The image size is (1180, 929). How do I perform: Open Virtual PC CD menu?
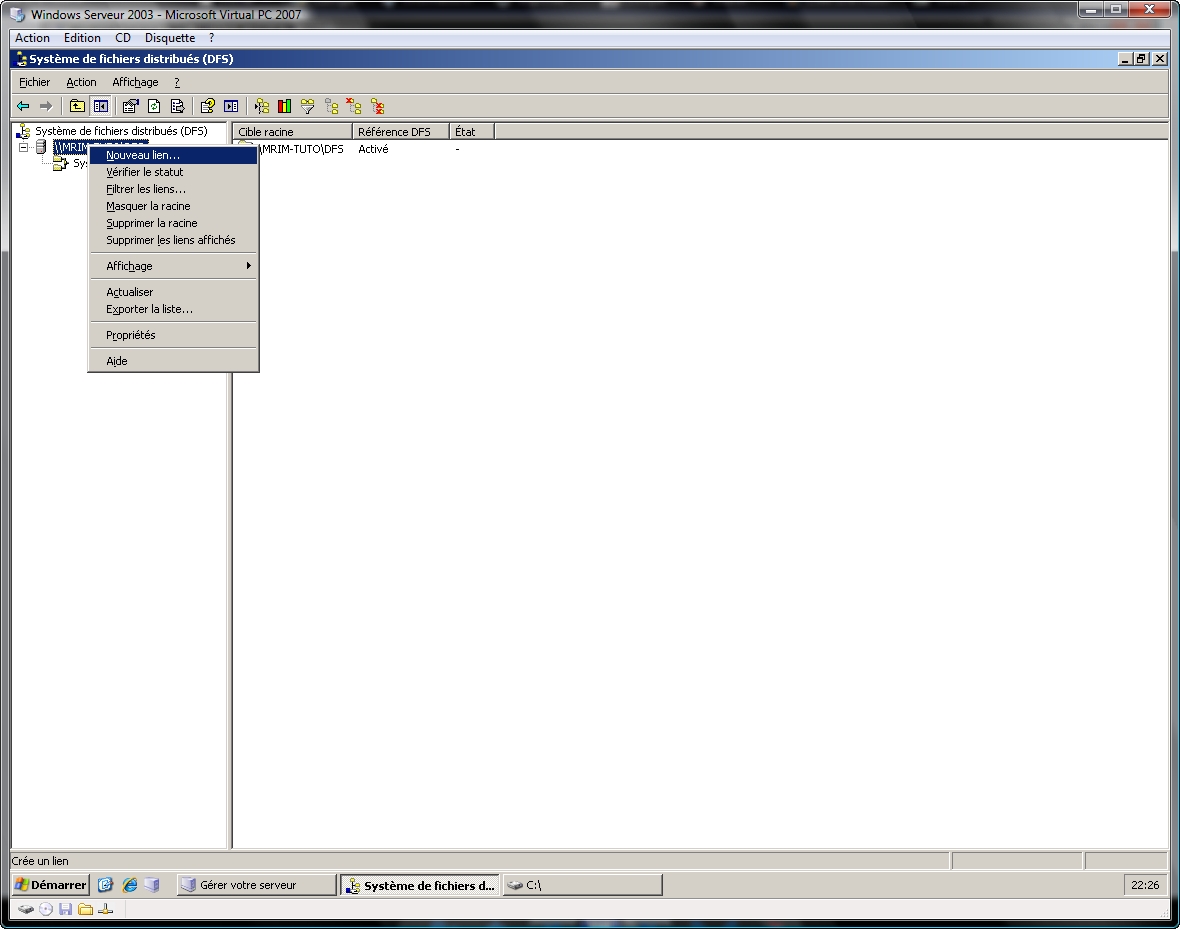point(123,38)
